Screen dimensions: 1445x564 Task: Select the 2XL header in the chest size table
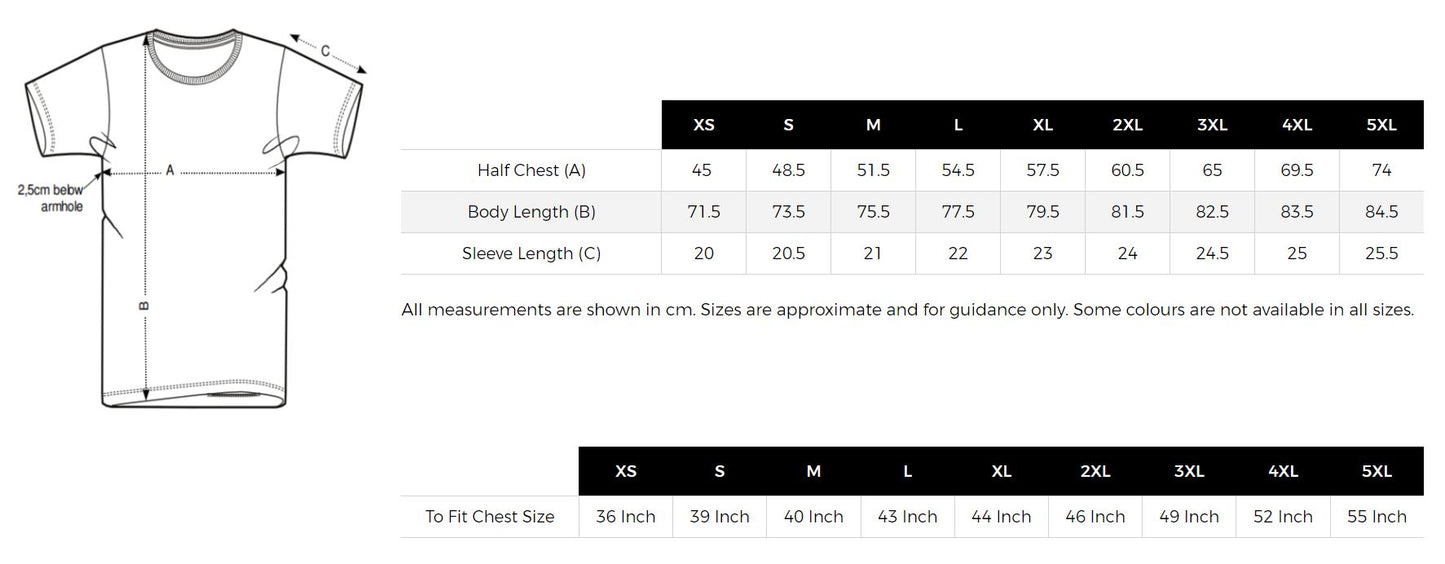(1095, 471)
